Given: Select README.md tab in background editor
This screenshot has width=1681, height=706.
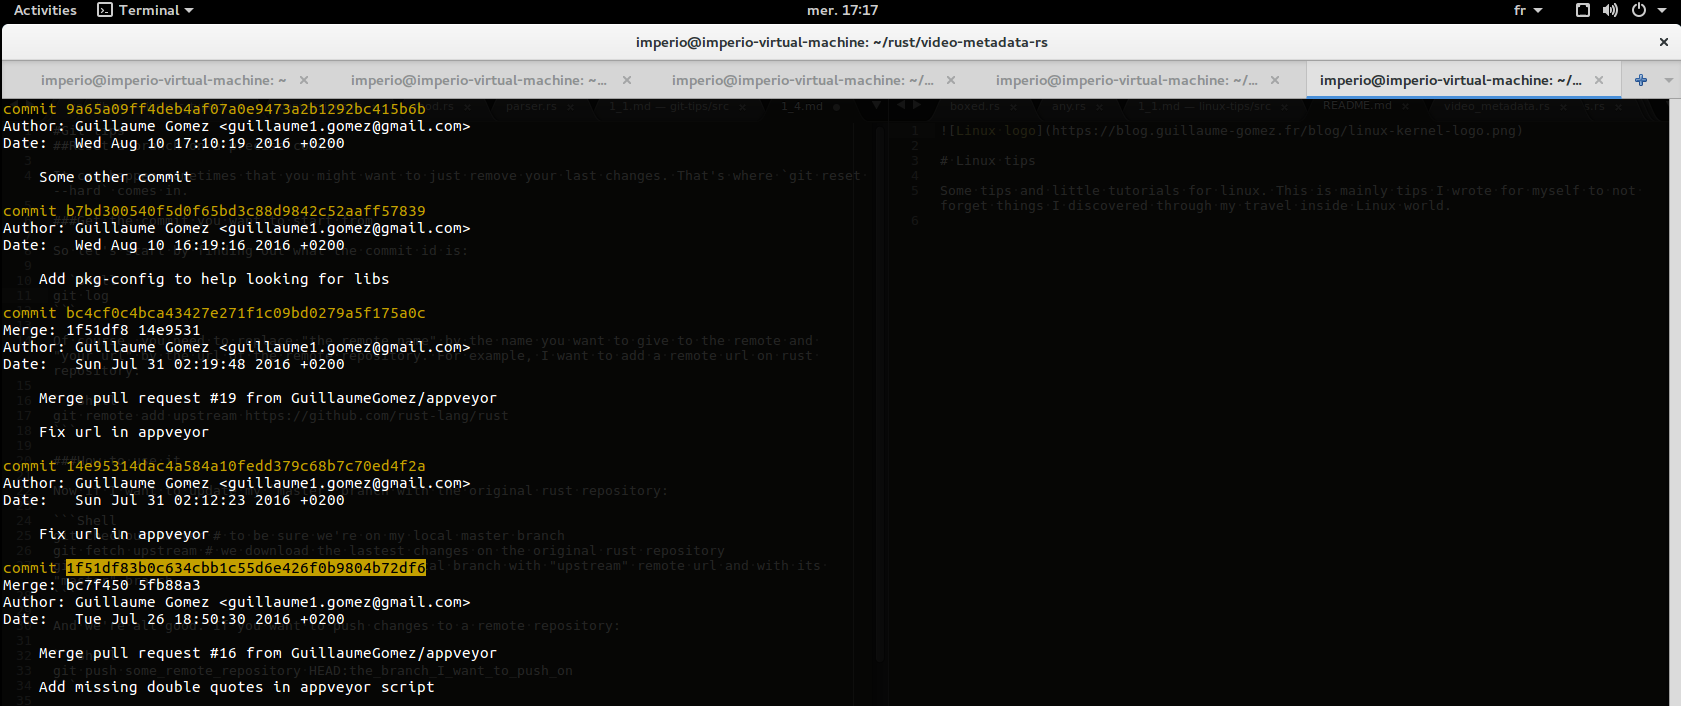Looking at the screenshot, I should pos(1356,105).
